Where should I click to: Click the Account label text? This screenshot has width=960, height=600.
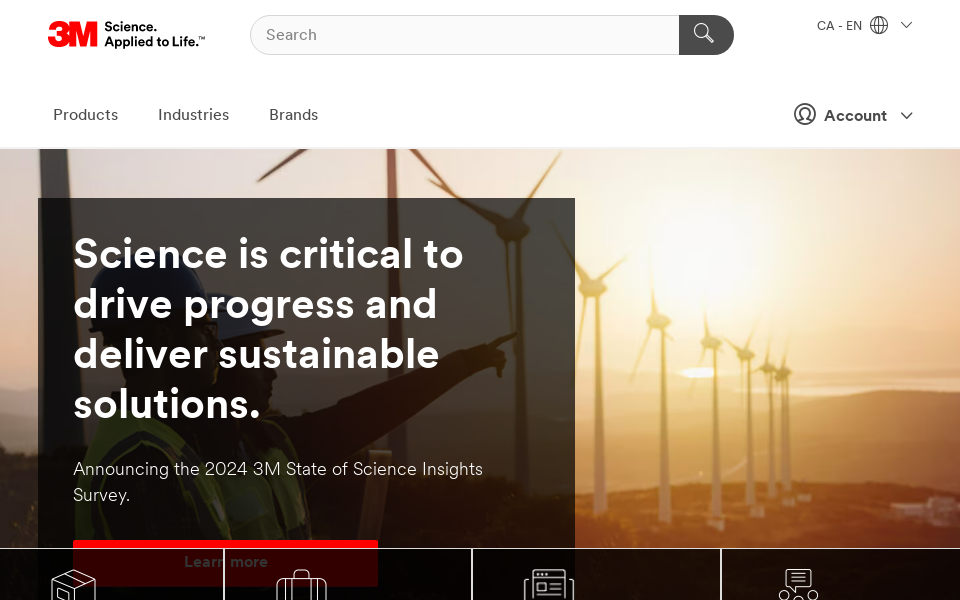[855, 116]
